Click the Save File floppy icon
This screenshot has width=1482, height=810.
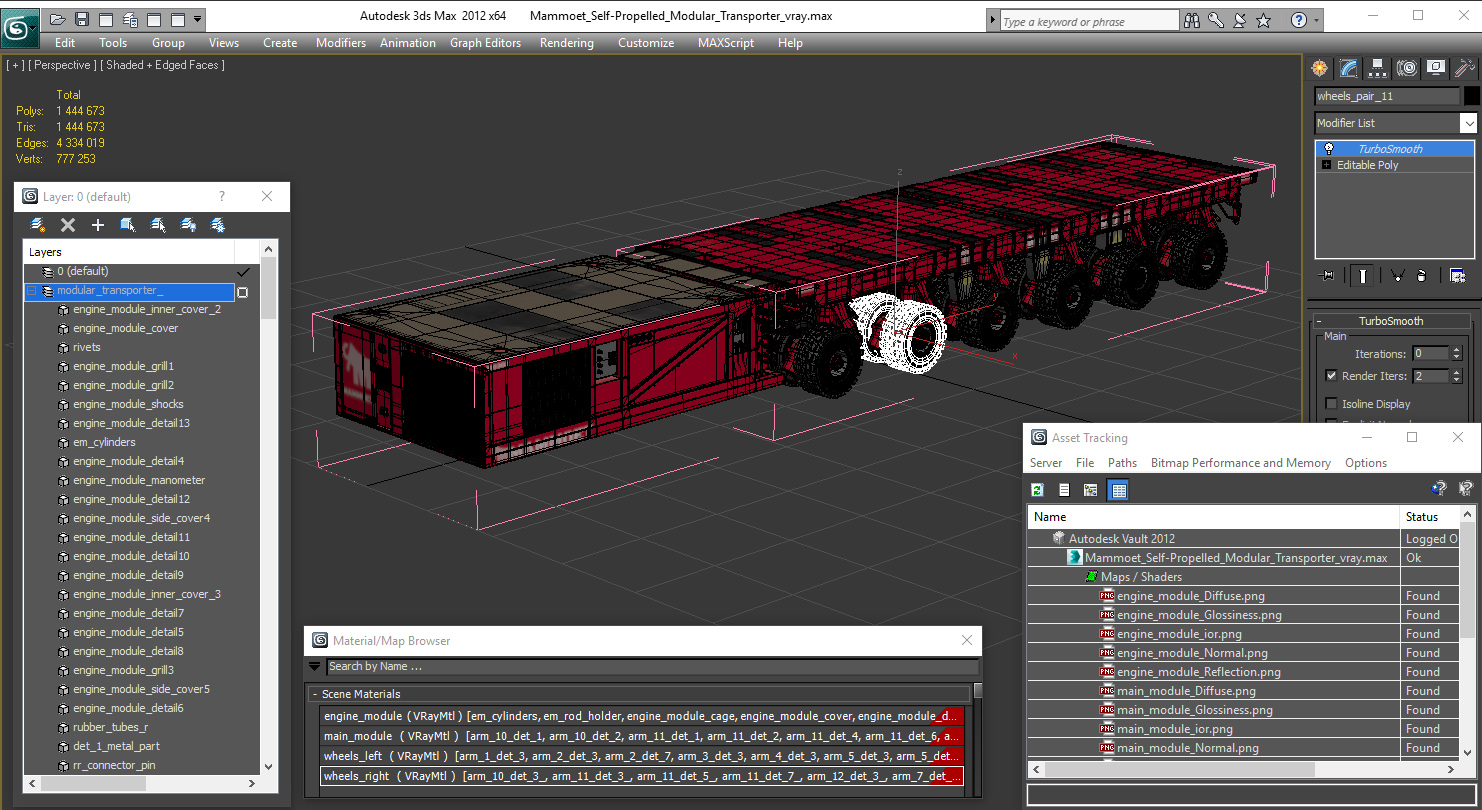(x=82, y=19)
